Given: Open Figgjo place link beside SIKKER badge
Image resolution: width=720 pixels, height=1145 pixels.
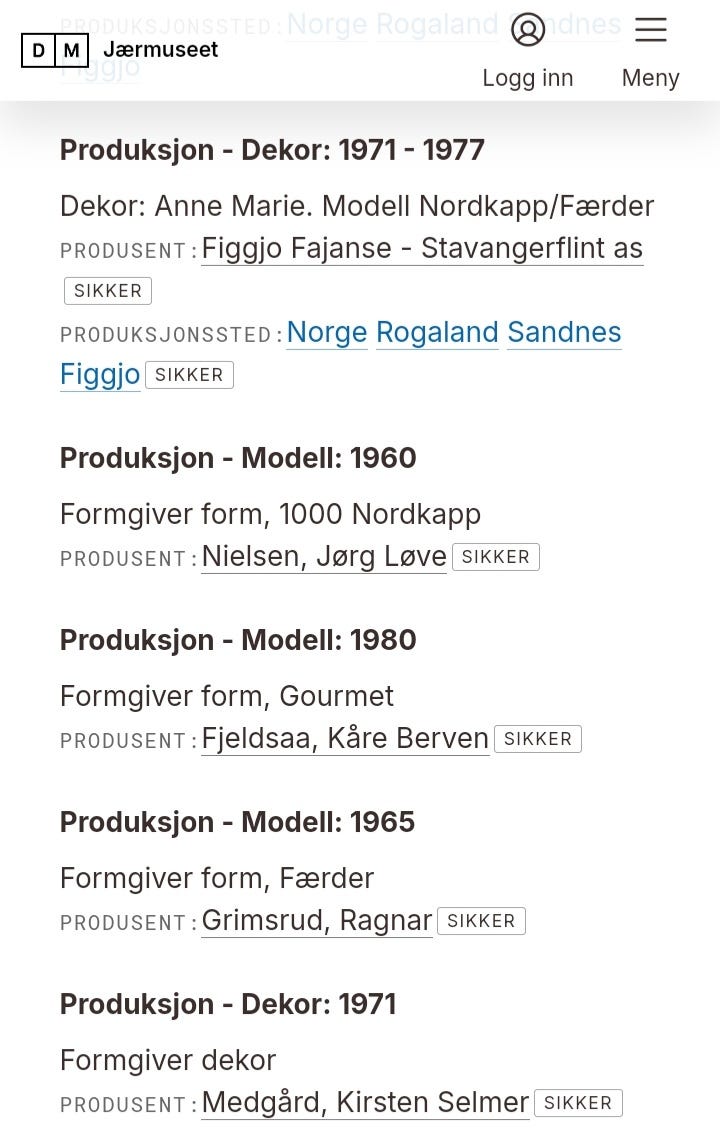Looking at the screenshot, I should coord(100,374).
